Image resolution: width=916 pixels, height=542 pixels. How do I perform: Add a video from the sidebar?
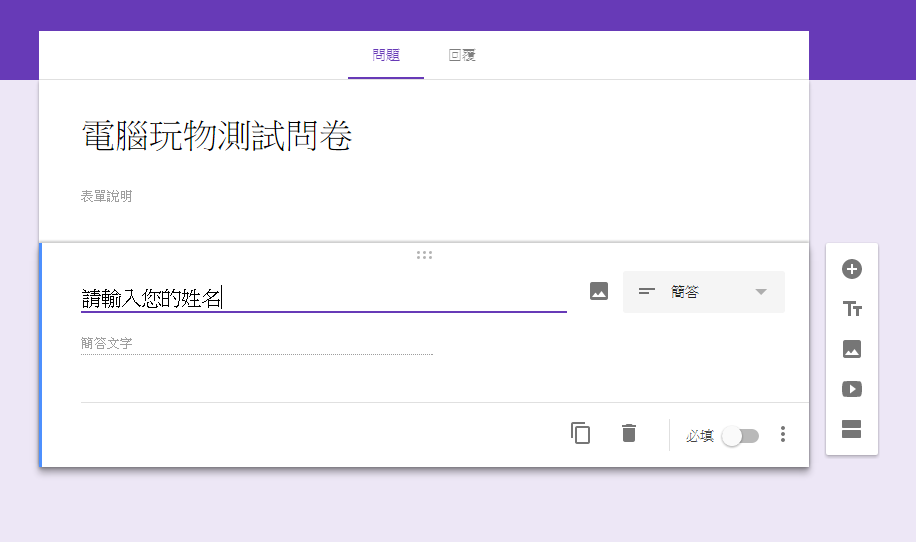tap(851, 389)
